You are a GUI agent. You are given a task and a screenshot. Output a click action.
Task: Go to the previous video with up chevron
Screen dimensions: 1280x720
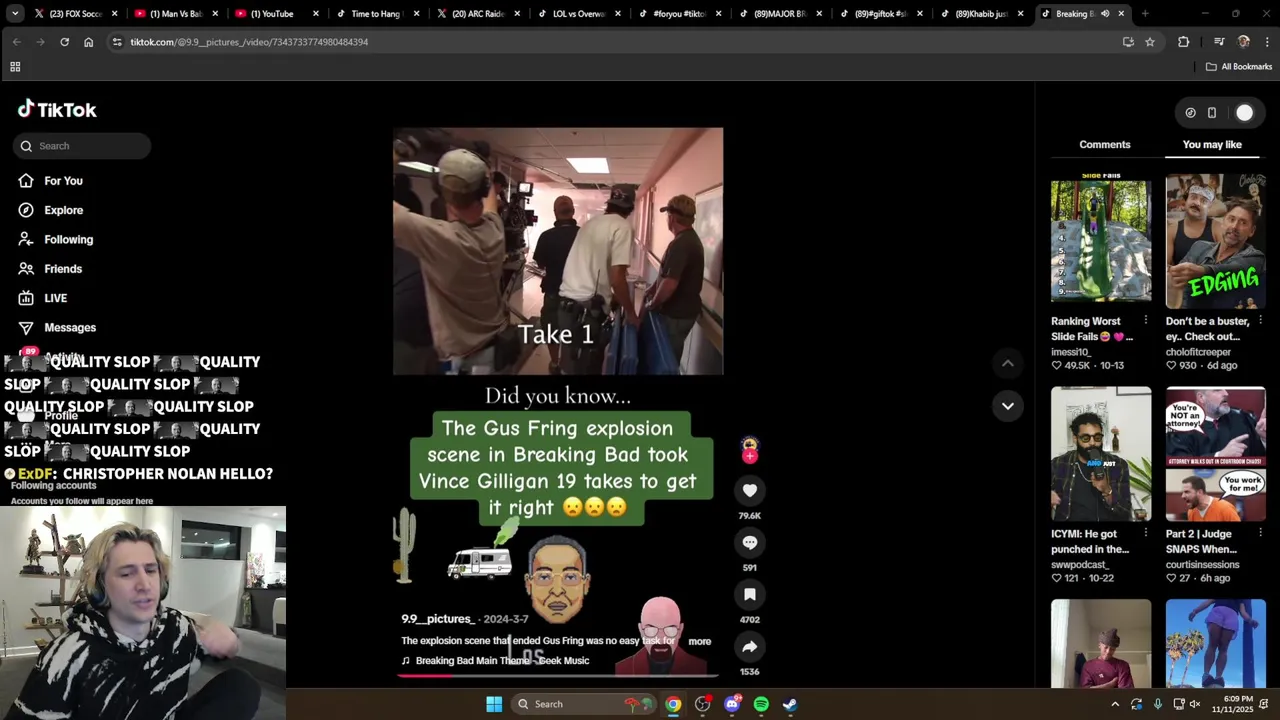[1008, 363]
